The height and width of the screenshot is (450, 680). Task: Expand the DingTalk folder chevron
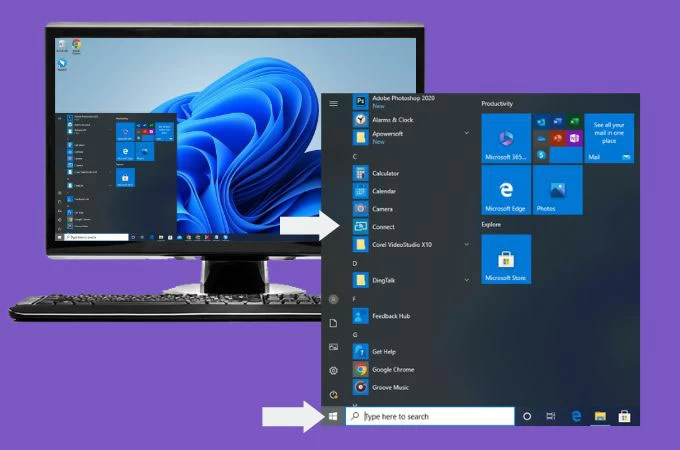click(x=467, y=280)
